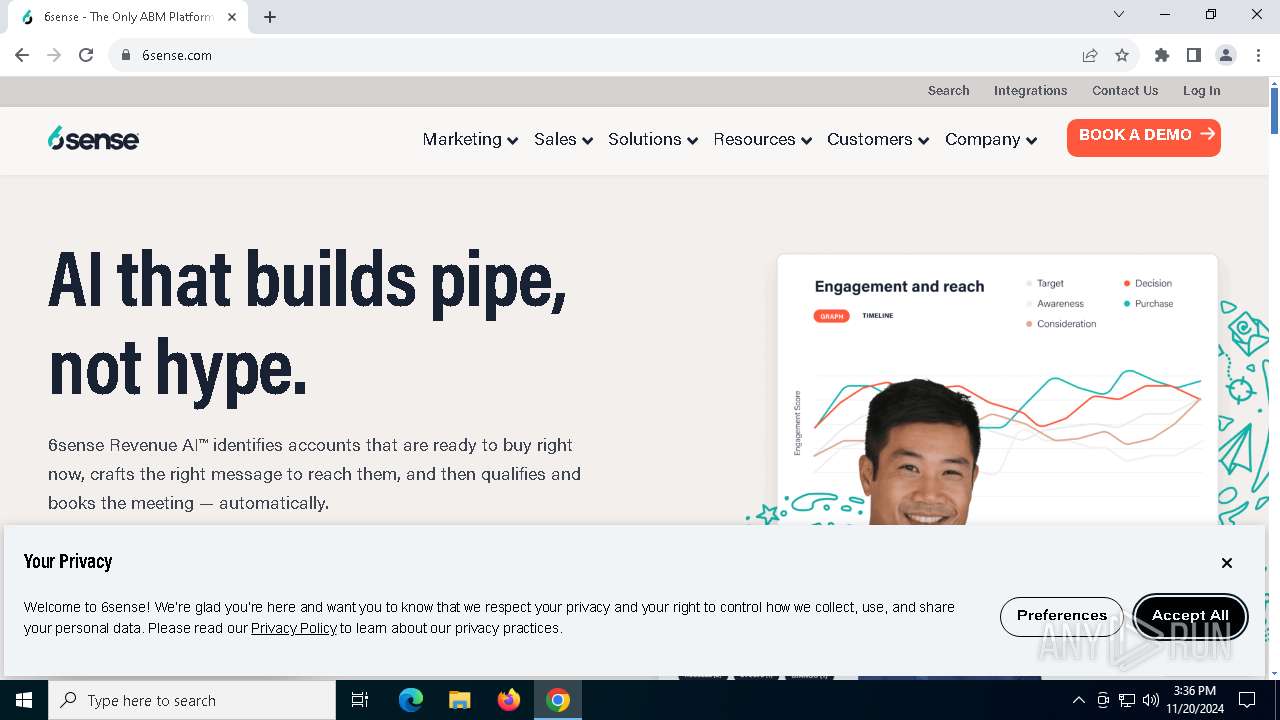Viewport: 1280px width, 720px height.
Task: Open volume control tray icon
Action: coord(1151,700)
